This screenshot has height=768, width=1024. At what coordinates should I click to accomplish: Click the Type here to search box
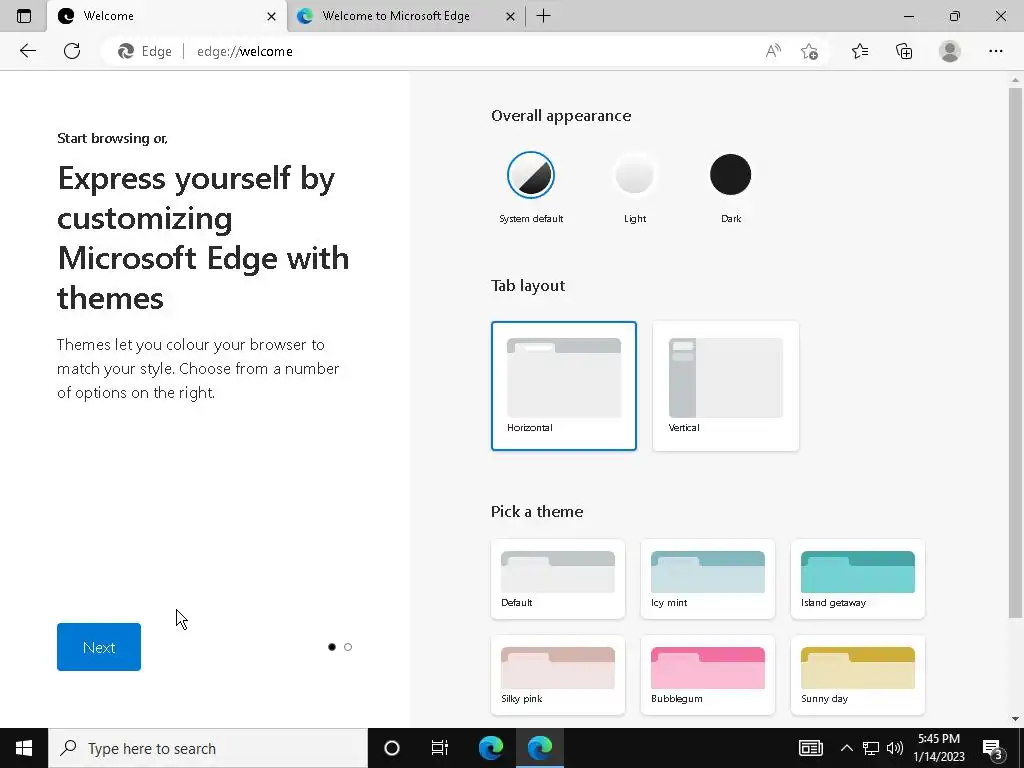[x=208, y=748]
